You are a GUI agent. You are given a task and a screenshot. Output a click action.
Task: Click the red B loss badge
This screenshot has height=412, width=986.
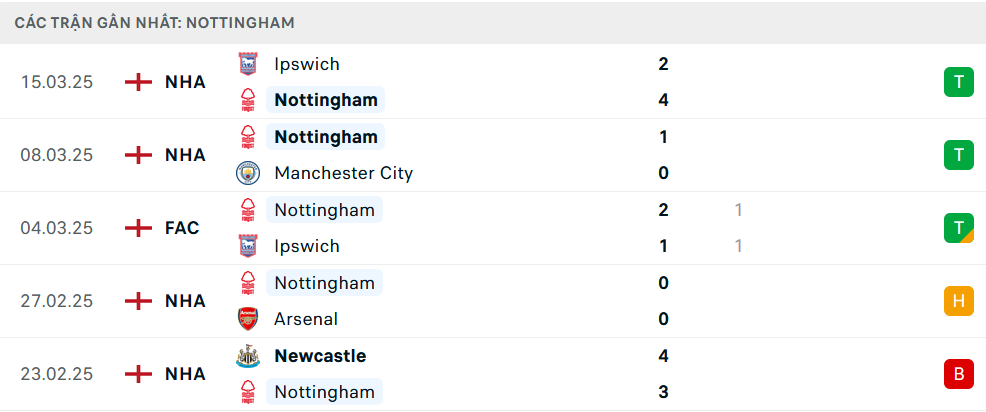pos(958,374)
